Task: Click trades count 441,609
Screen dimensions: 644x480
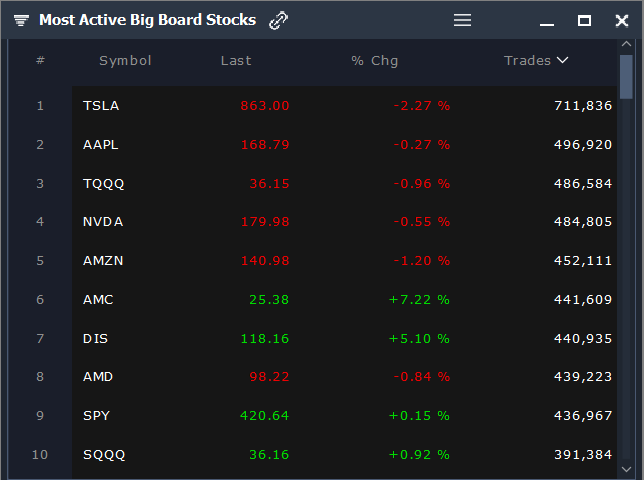Action: tap(583, 300)
